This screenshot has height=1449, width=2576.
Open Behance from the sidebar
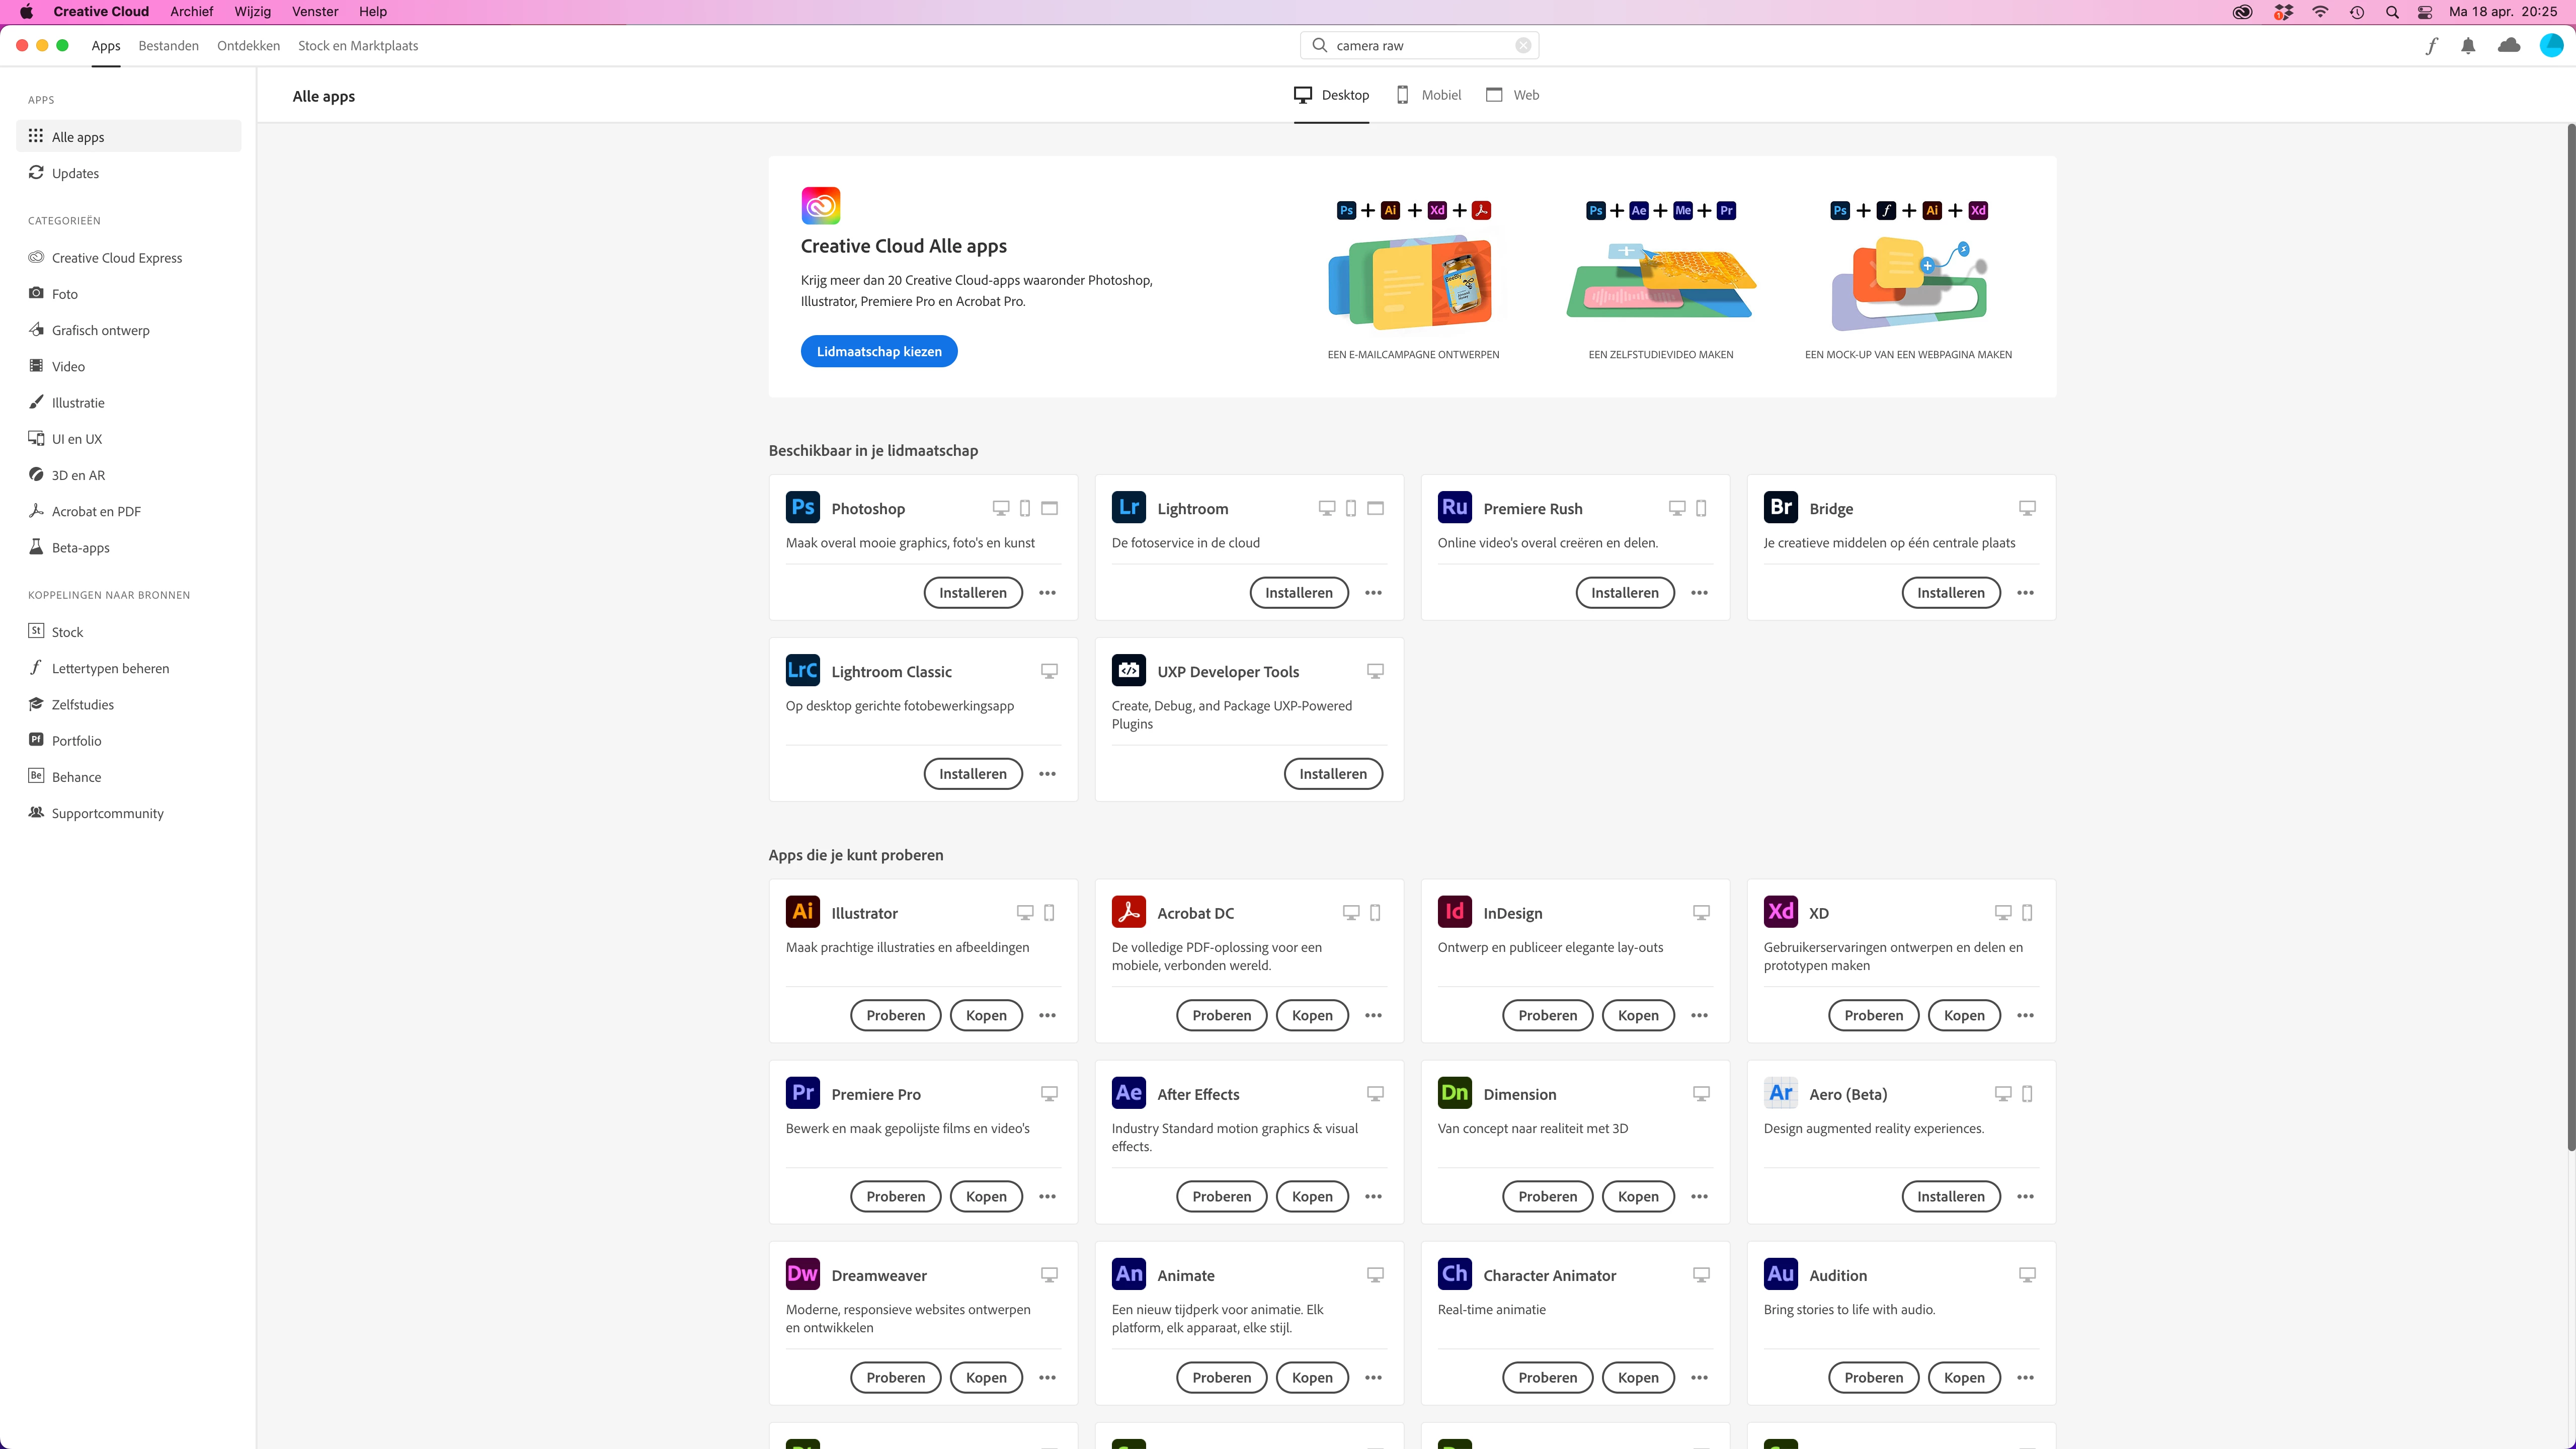tap(76, 777)
